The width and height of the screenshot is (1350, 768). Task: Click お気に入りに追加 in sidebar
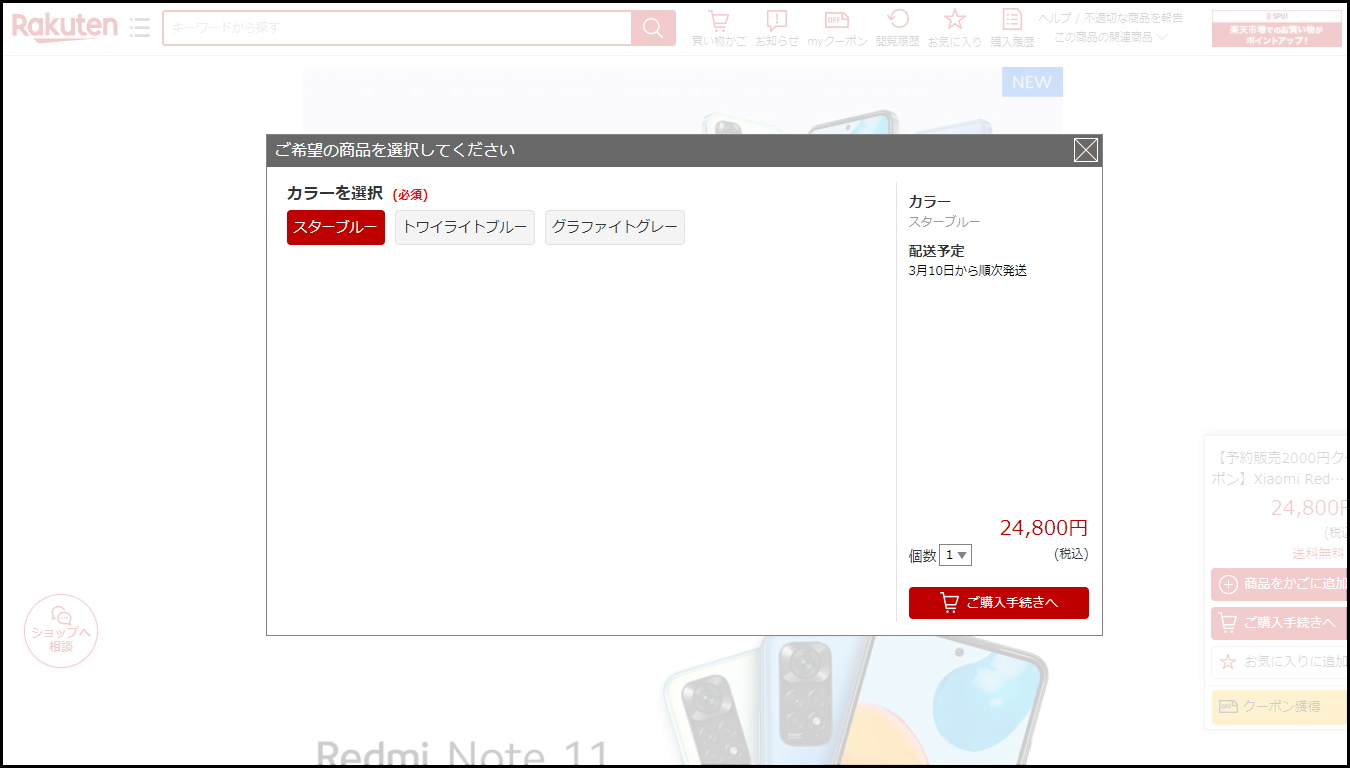click(x=1280, y=662)
